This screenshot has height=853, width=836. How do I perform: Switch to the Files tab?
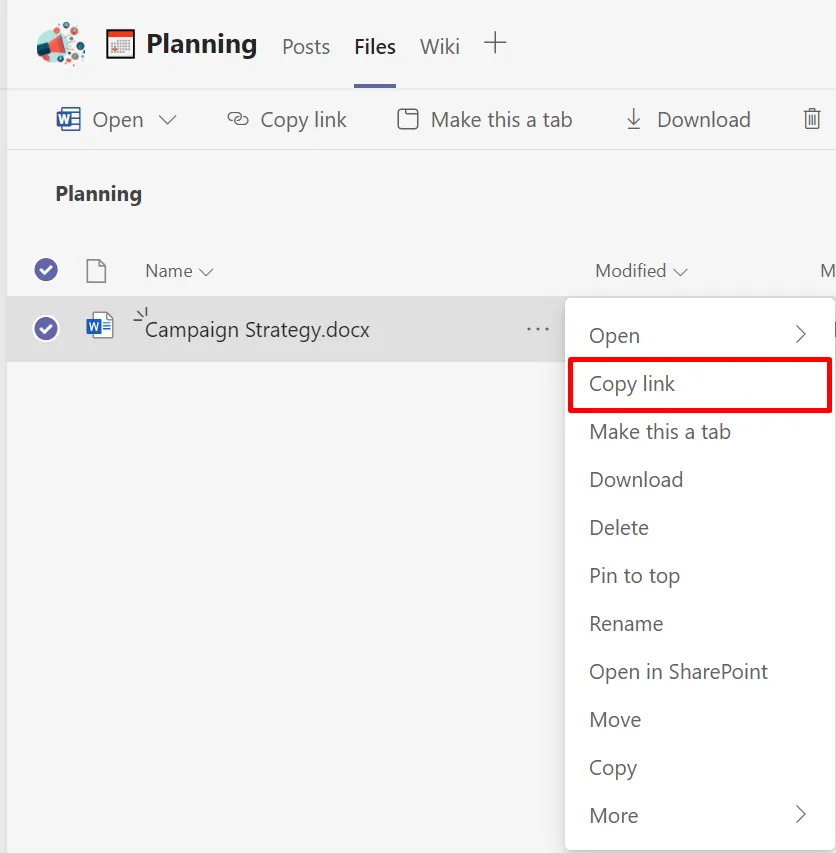pyautogui.click(x=375, y=47)
